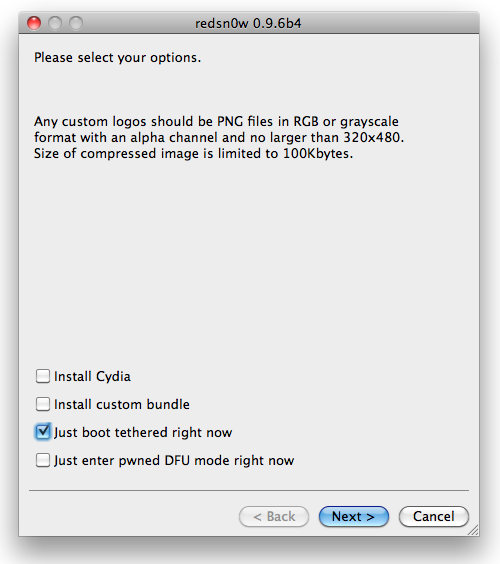Enable the Install Cydia checkbox
This screenshot has width=500, height=564.
coord(43,376)
